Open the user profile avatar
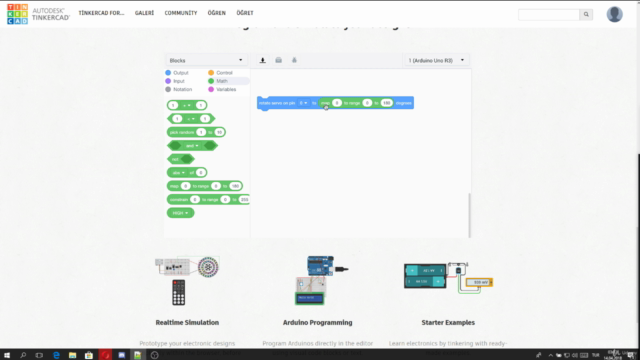This screenshot has height=360, width=640. tap(614, 14)
